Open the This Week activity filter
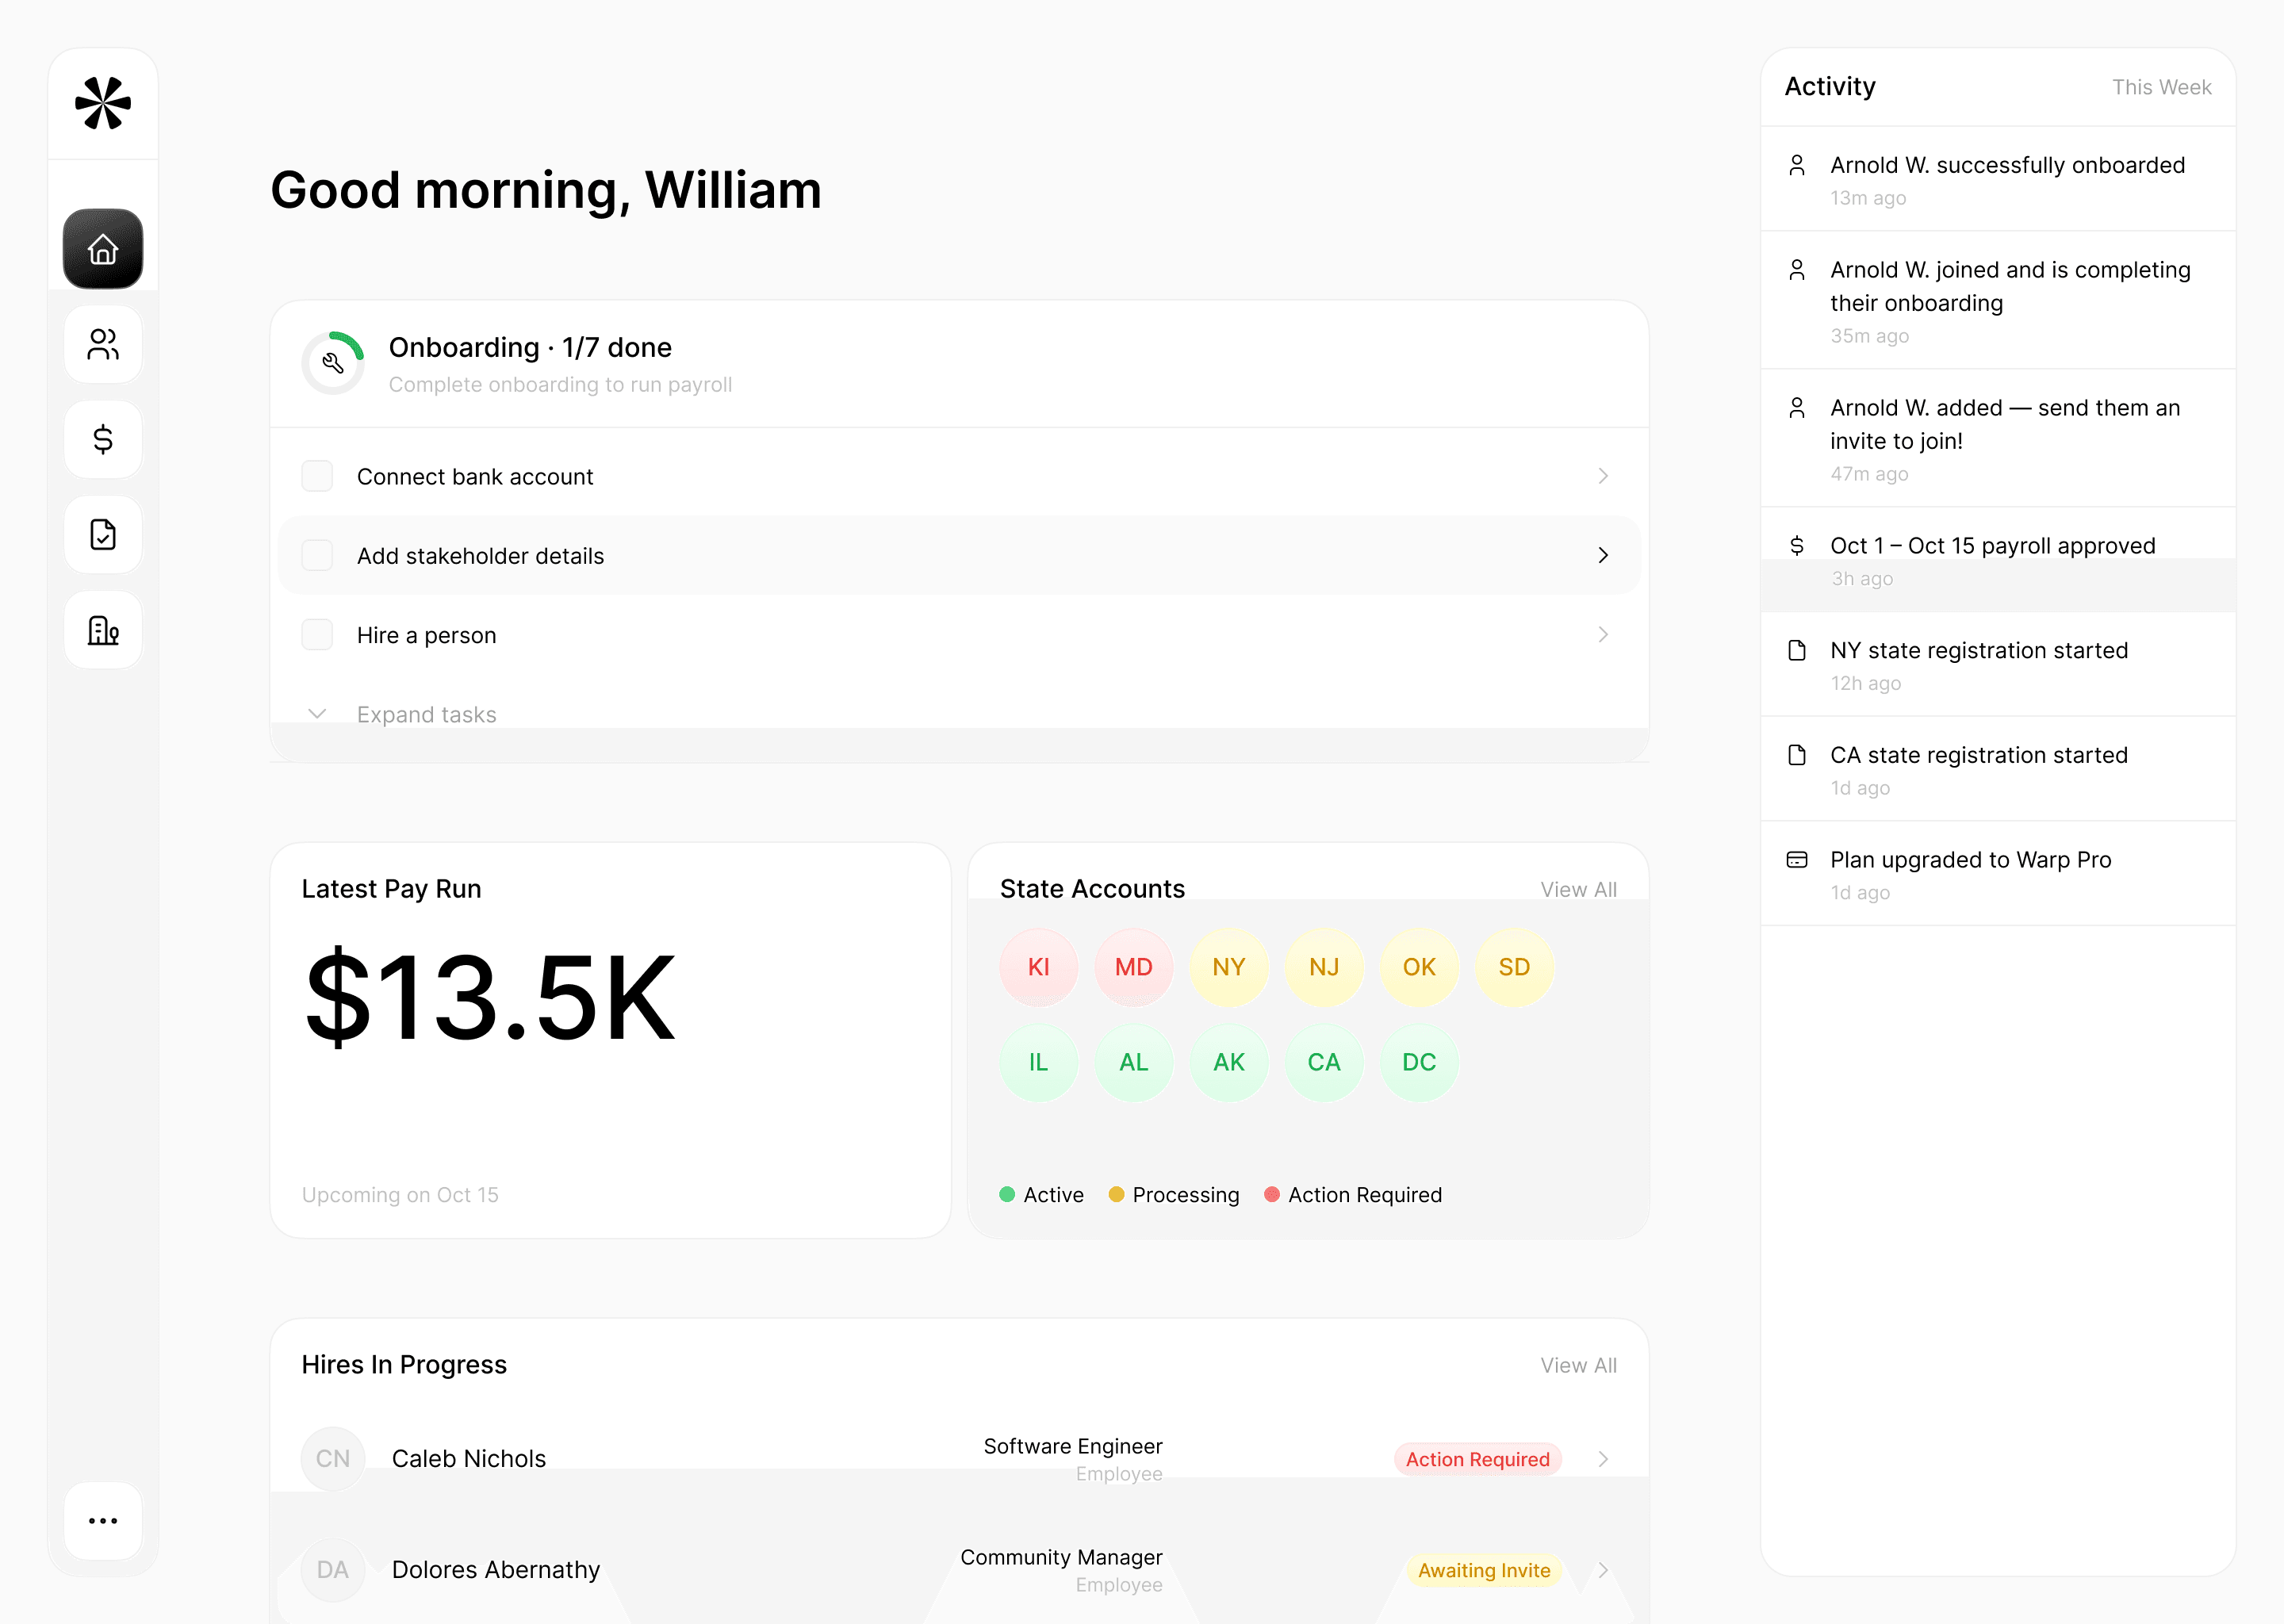This screenshot has height=1624, width=2284. pos(2161,87)
